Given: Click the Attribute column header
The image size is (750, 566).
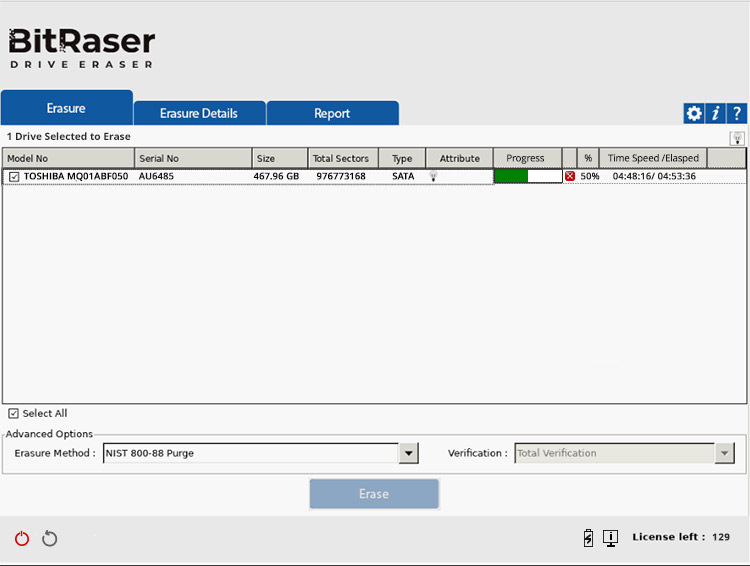Looking at the screenshot, I should tap(459, 158).
